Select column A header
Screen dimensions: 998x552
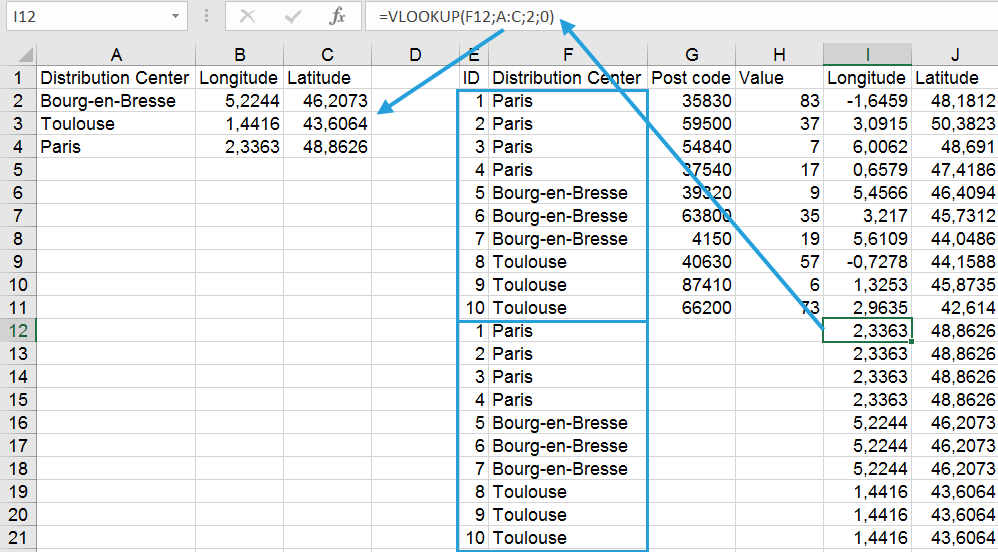pos(116,55)
